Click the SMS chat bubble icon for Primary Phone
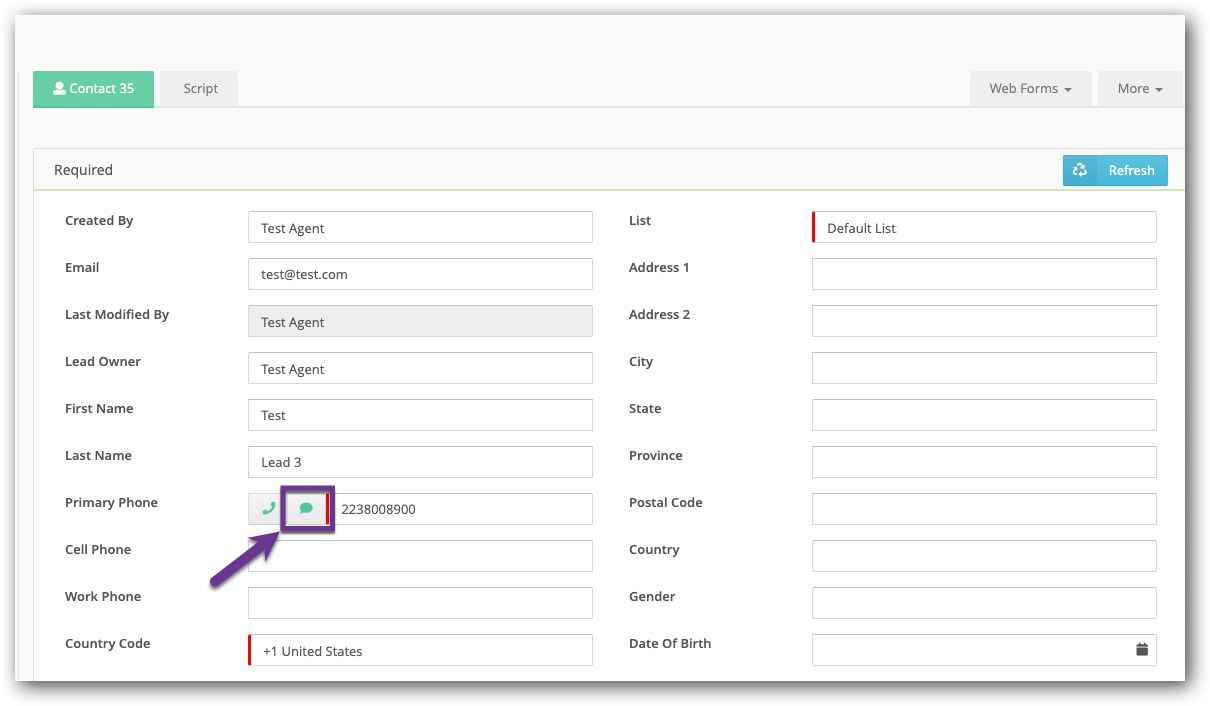Viewport: 1210px width, 706px height. [306, 508]
